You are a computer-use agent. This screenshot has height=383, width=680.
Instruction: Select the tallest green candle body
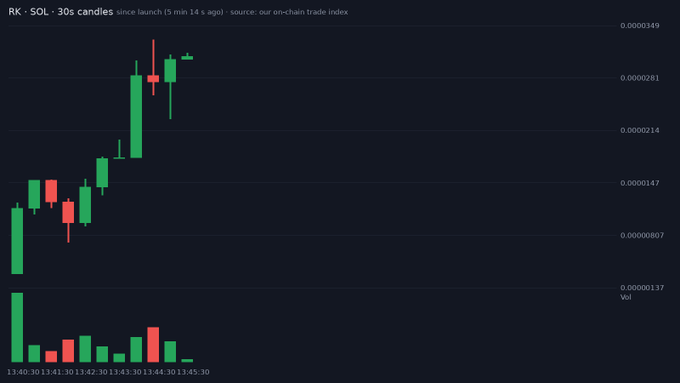tap(136, 117)
